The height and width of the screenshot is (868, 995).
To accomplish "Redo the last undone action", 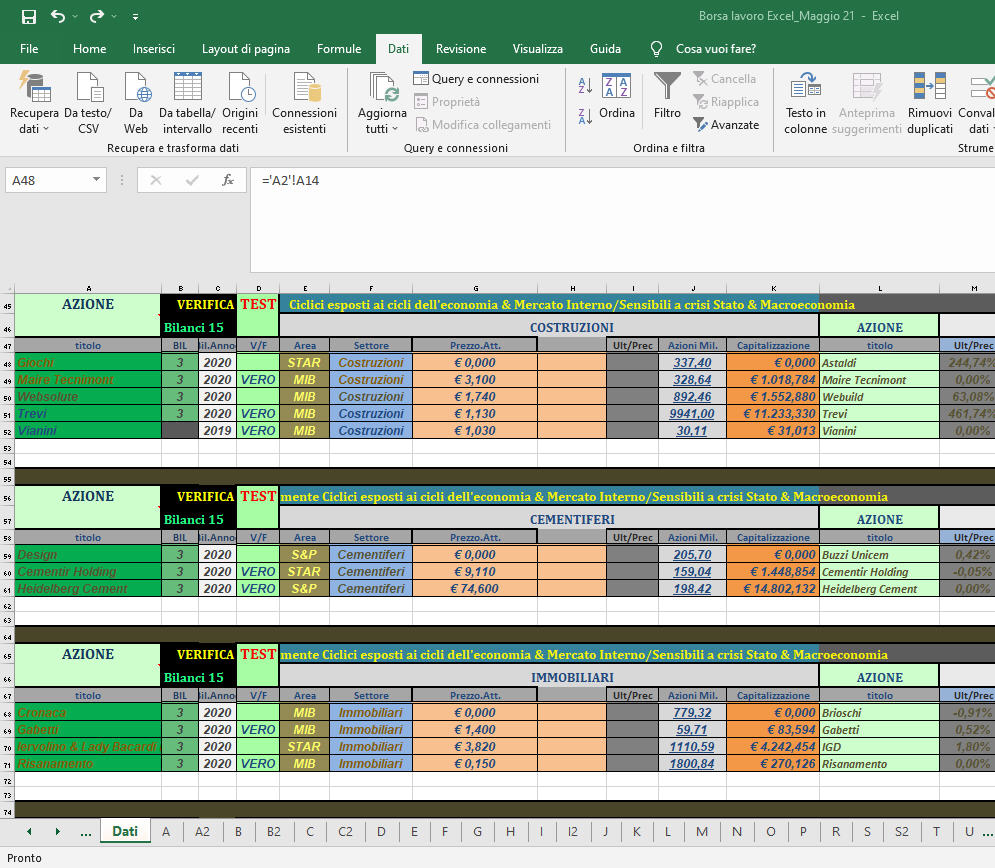I will [96, 16].
